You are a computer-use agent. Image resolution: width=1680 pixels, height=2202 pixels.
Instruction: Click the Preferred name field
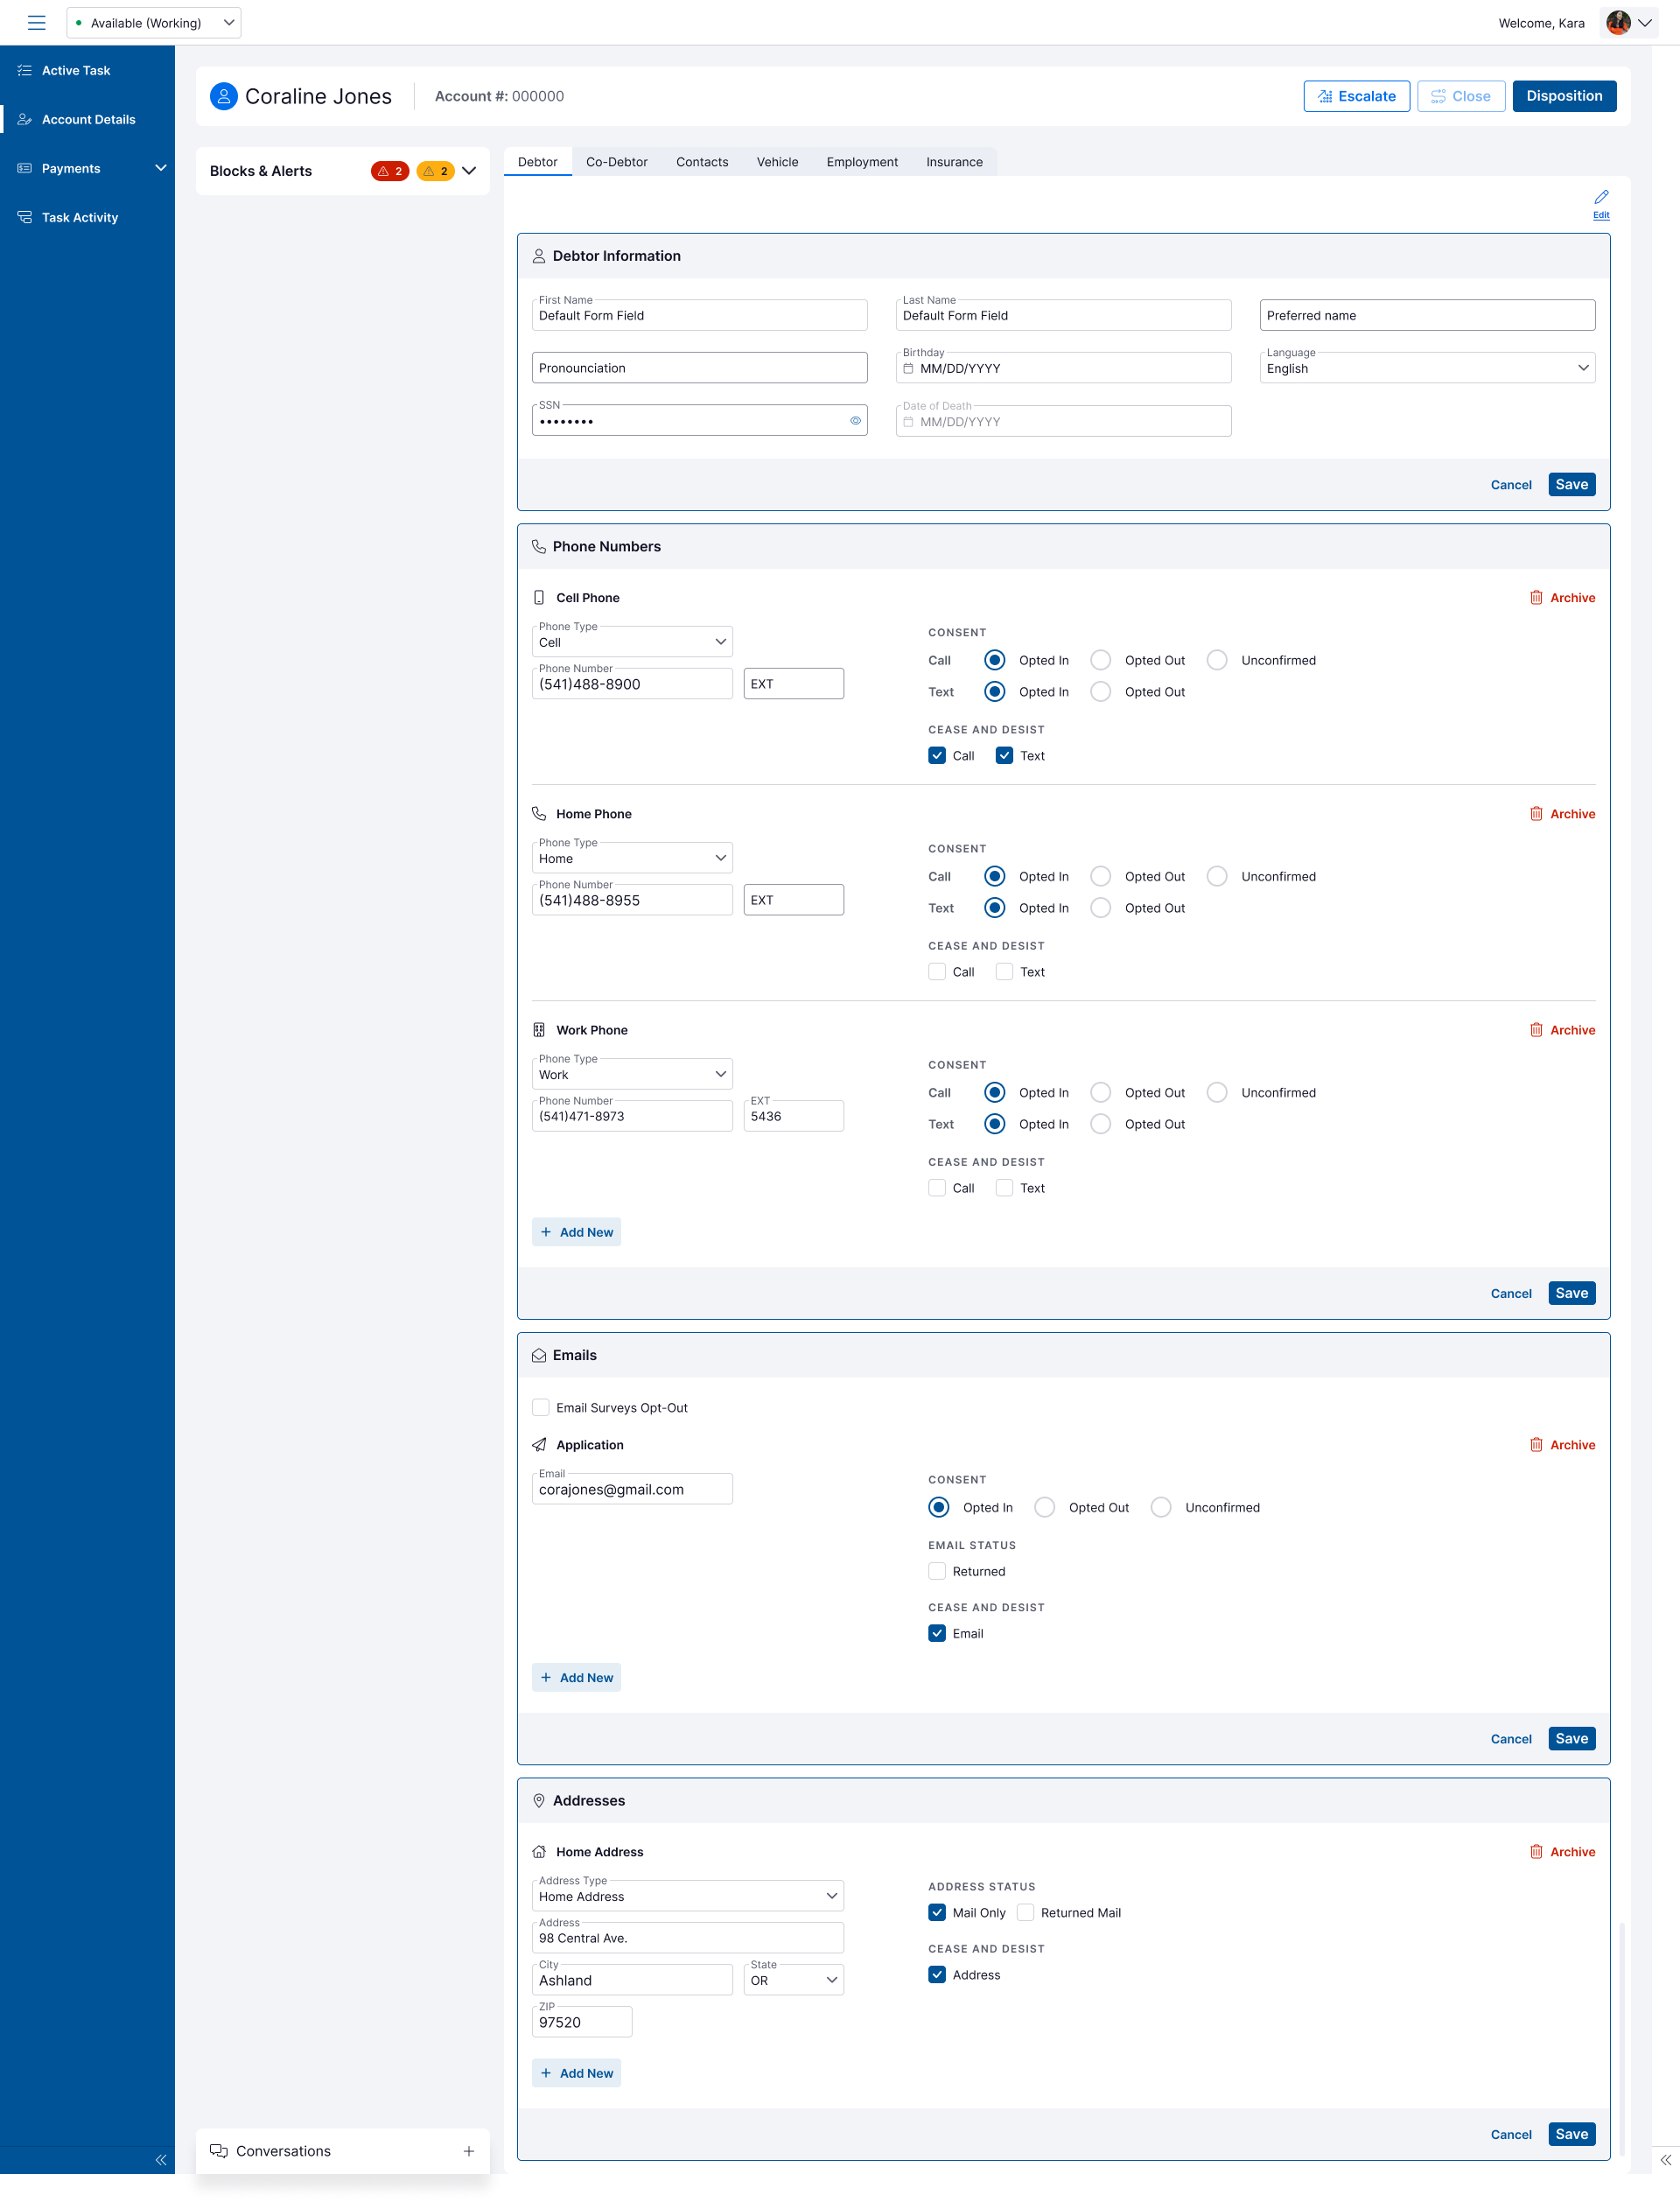tap(1426, 315)
